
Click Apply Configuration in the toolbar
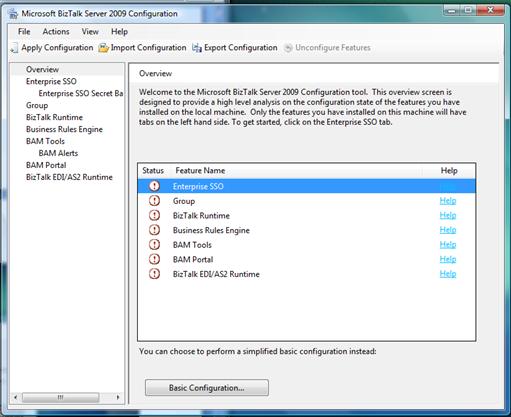pyautogui.click(x=57, y=48)
